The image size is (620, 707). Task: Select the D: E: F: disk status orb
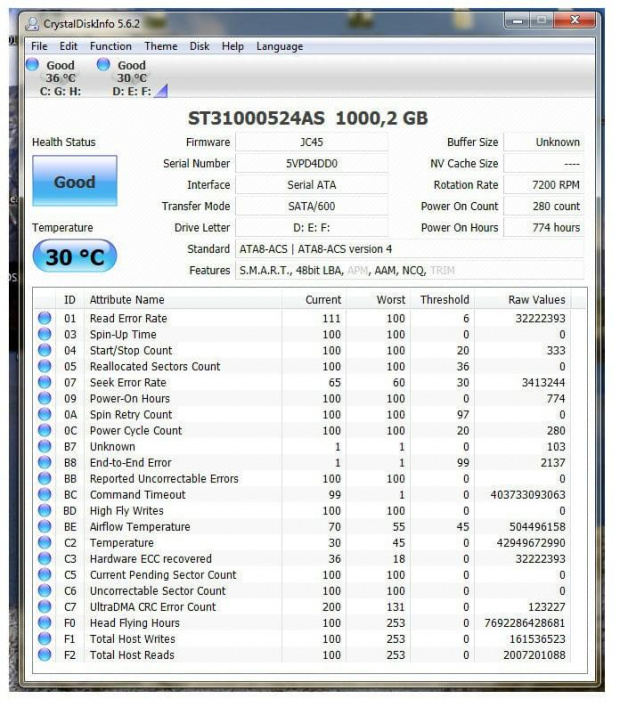[x=103, y=64]
